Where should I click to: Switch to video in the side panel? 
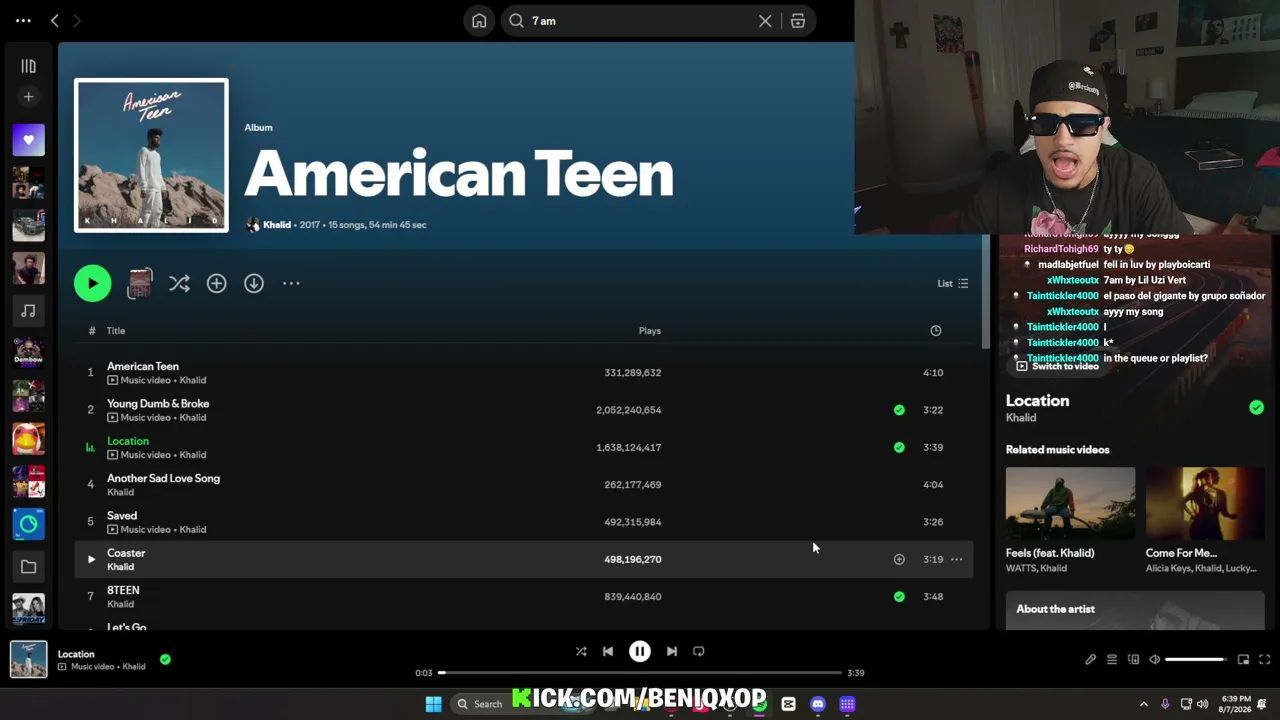1057,366
